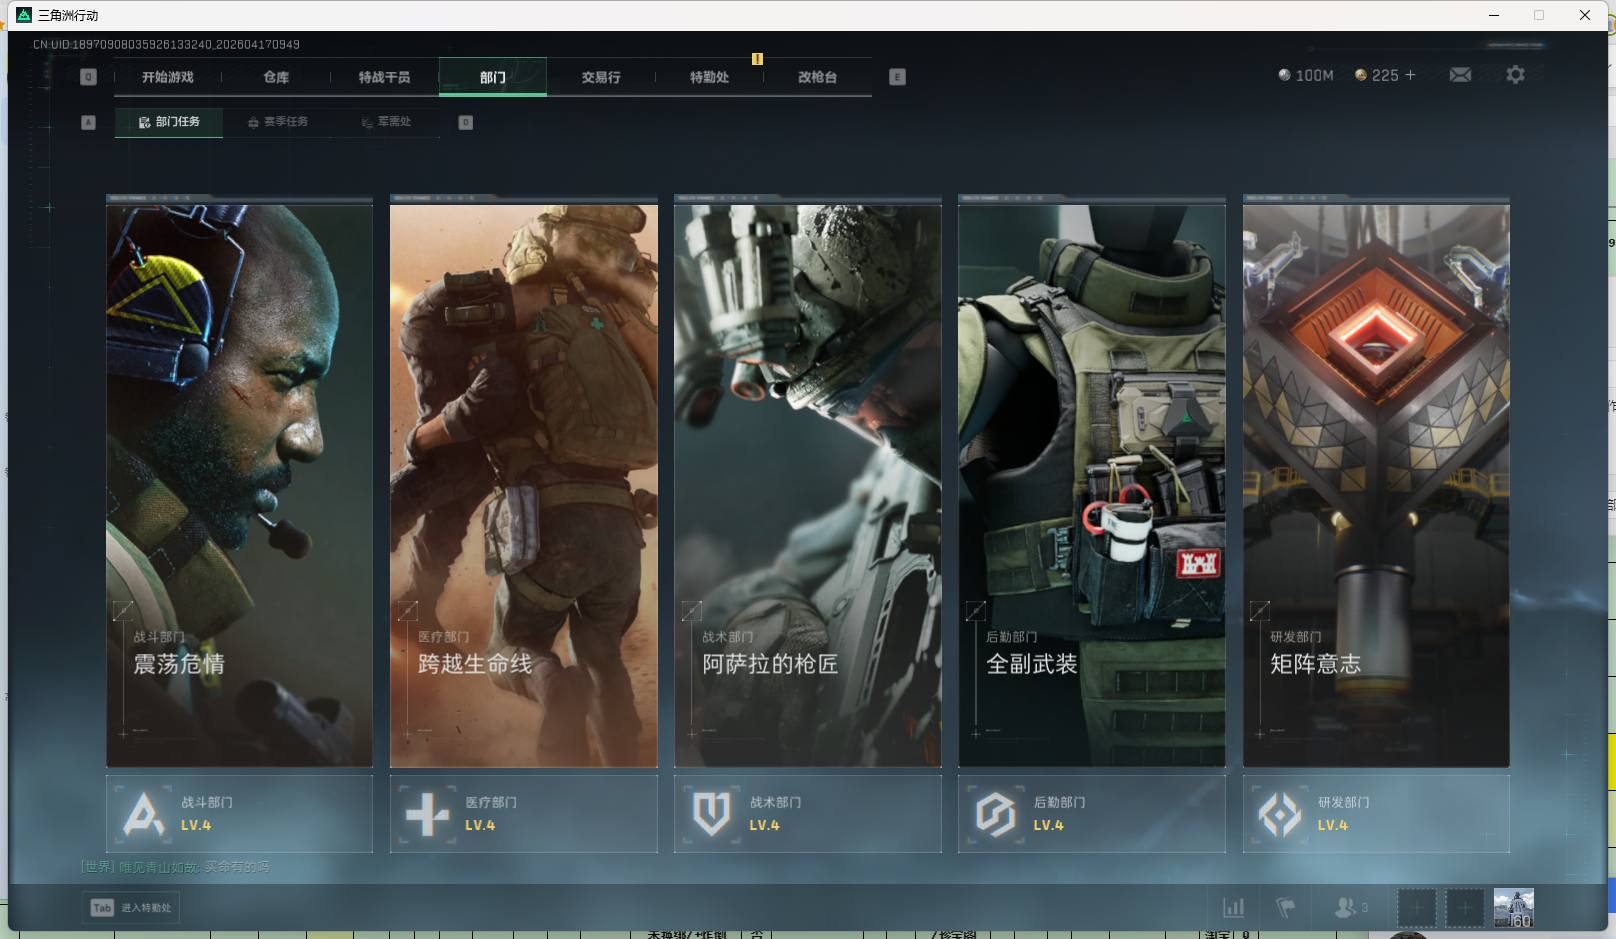Screen dimensions: 1616x939
Task: Click the 进入特勤处 button
Action: [131, 908]
